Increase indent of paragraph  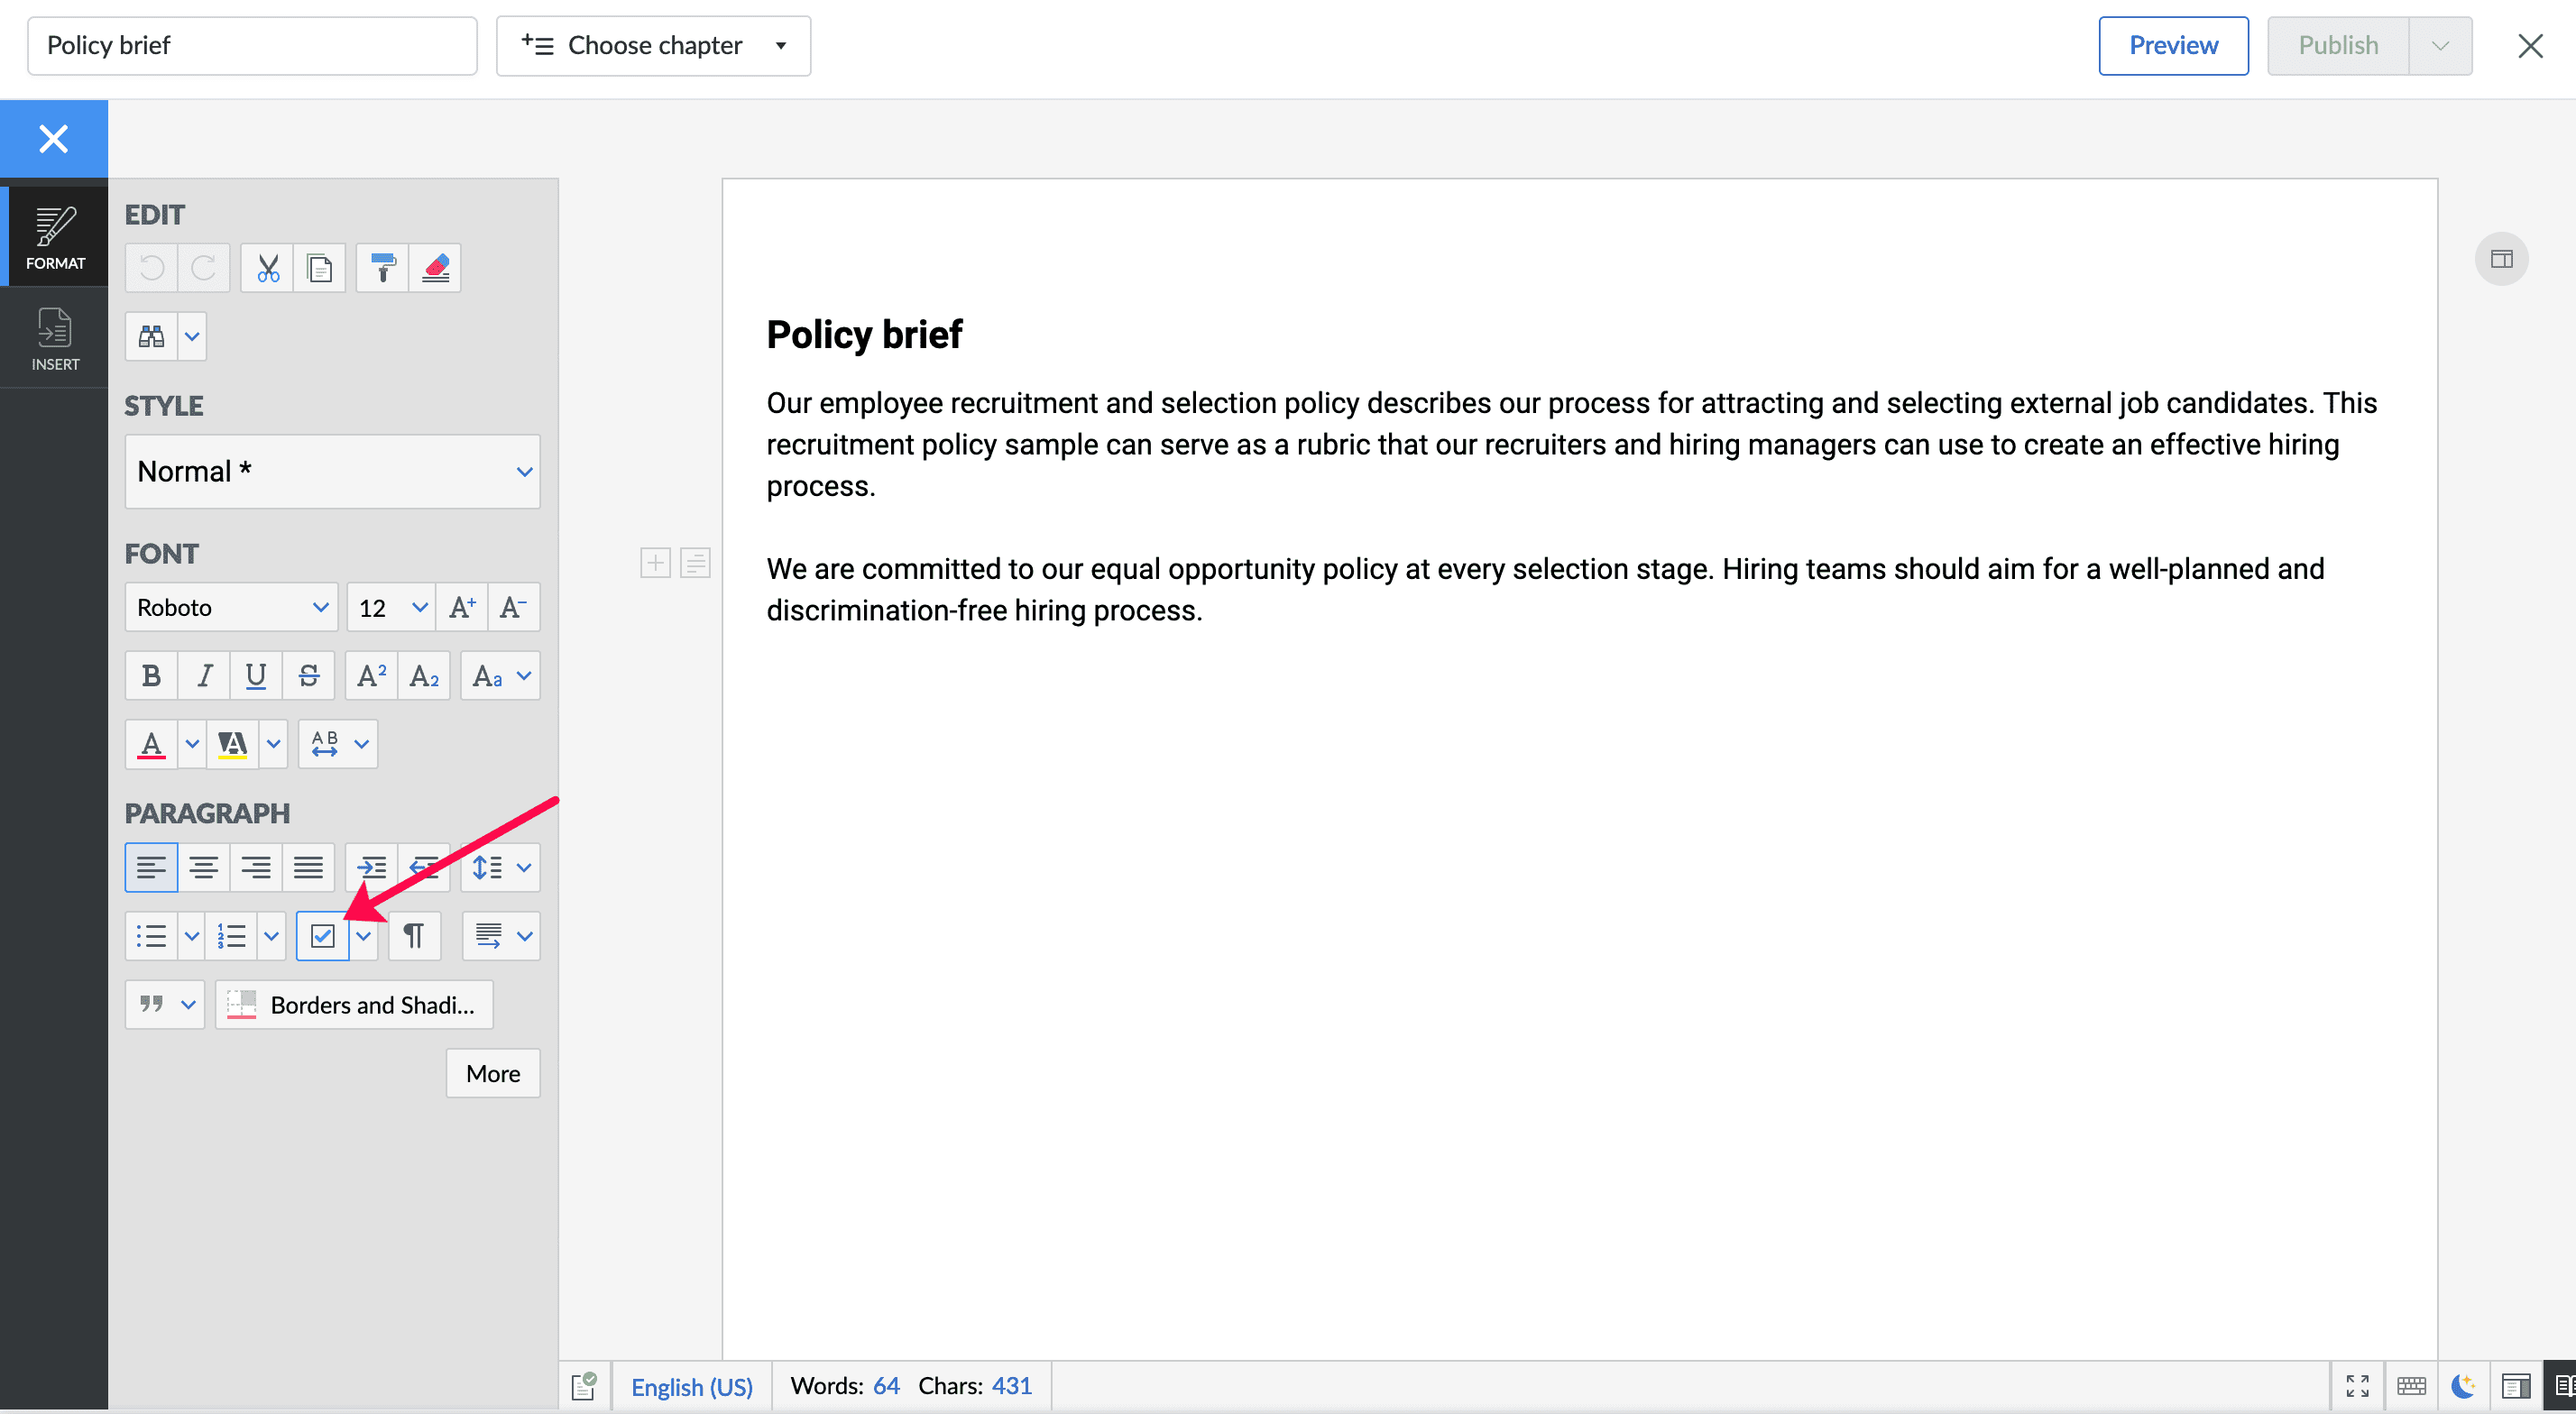(x=372, y=867)
